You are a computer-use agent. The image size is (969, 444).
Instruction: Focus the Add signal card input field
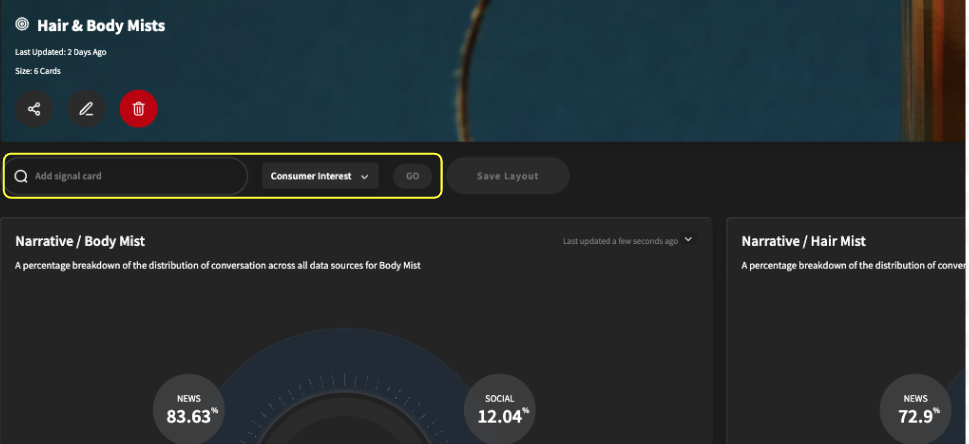click(x=126, y=176)
